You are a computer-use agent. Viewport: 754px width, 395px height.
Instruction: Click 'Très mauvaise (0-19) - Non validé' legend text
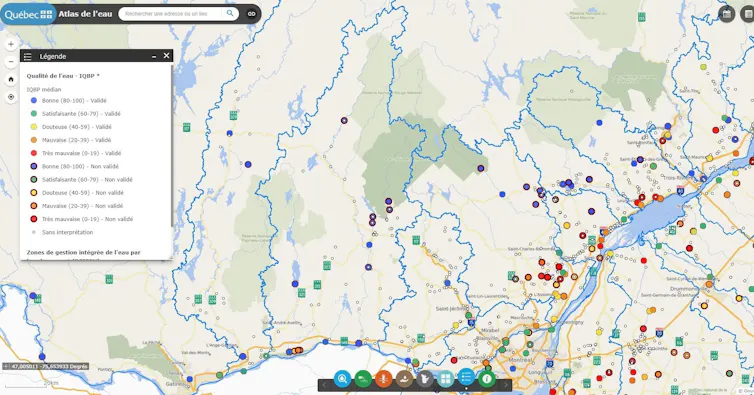point(88,219)
